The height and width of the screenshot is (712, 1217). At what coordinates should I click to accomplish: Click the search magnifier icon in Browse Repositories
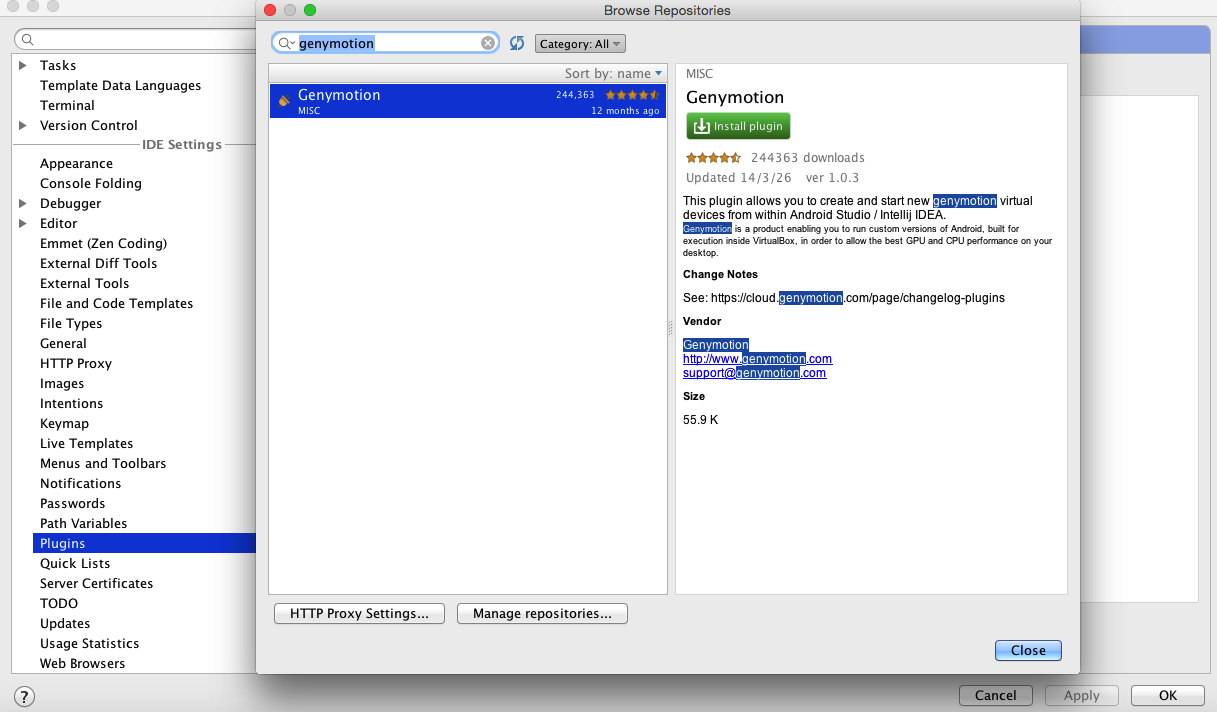coord(285,43)
